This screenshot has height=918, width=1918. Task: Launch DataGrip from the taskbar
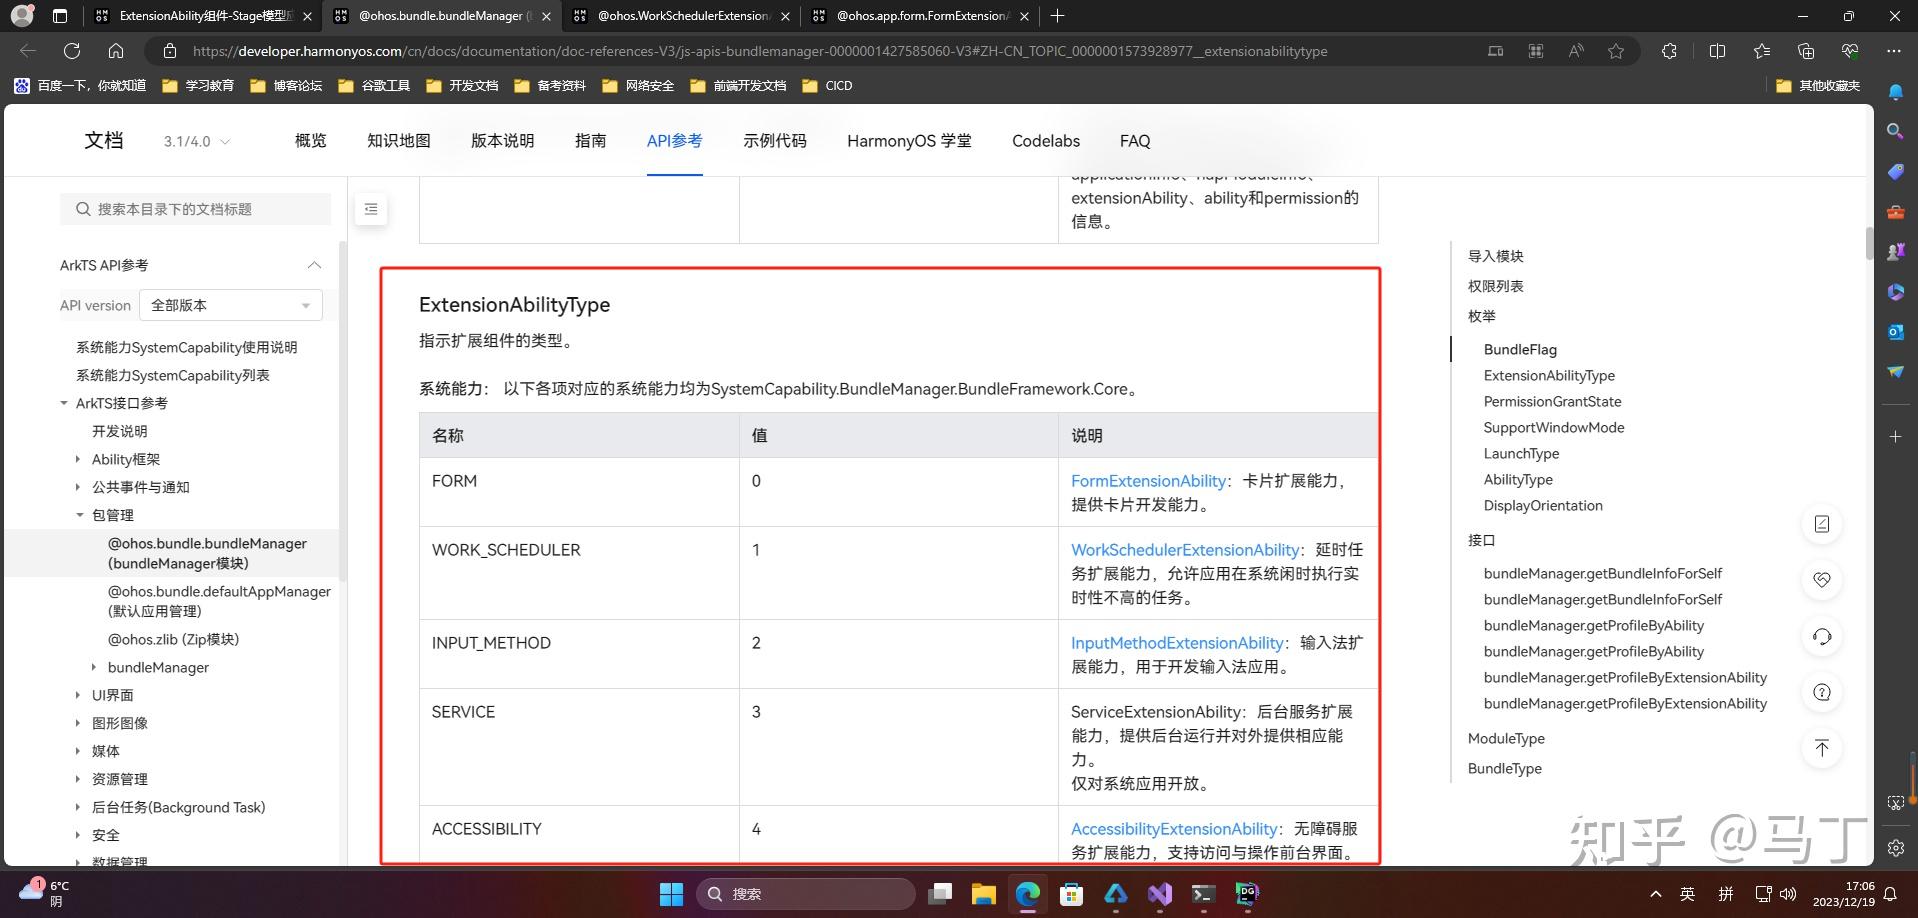coord(1246,894)
